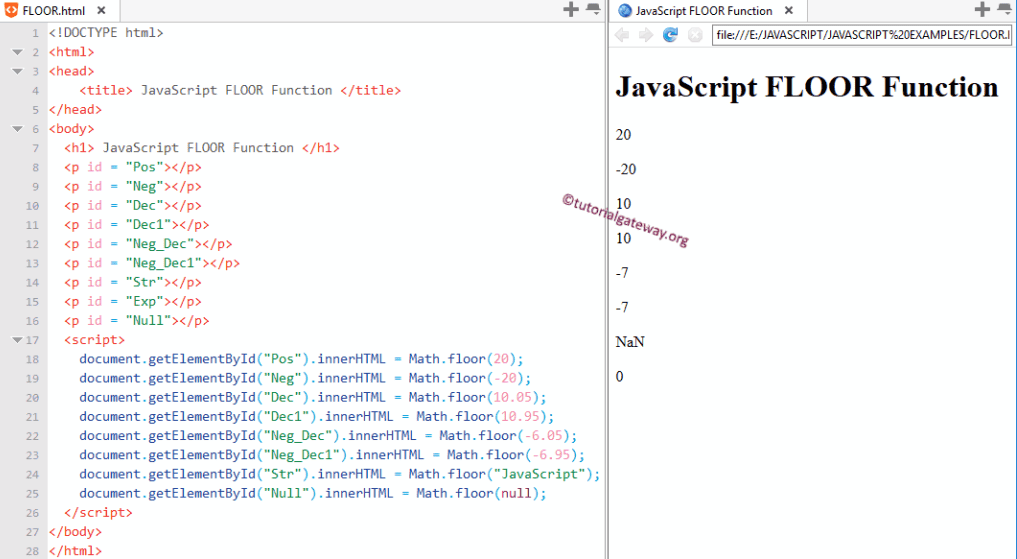Reload the preview page
Image resolution: width=1017 pixels, height=559 pixels.
click(x=670, y=35)
